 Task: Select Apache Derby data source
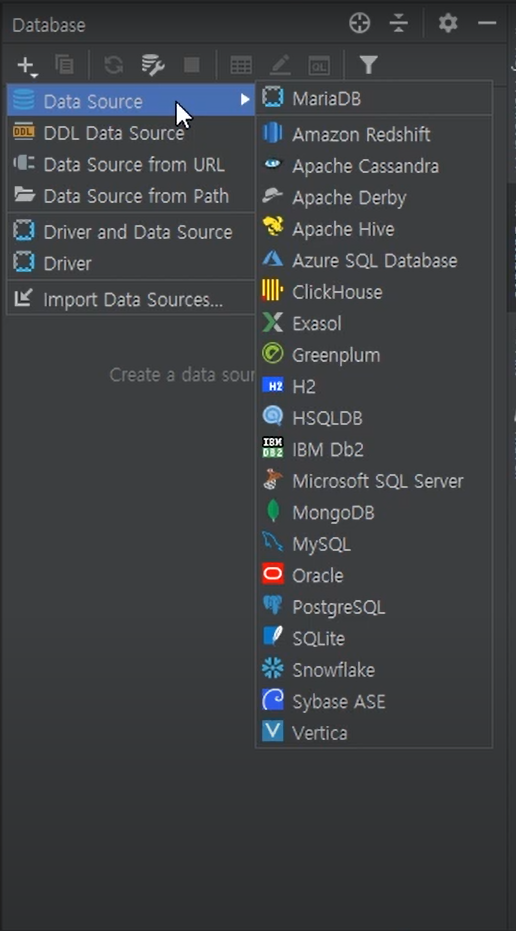(x=373, y=197)
